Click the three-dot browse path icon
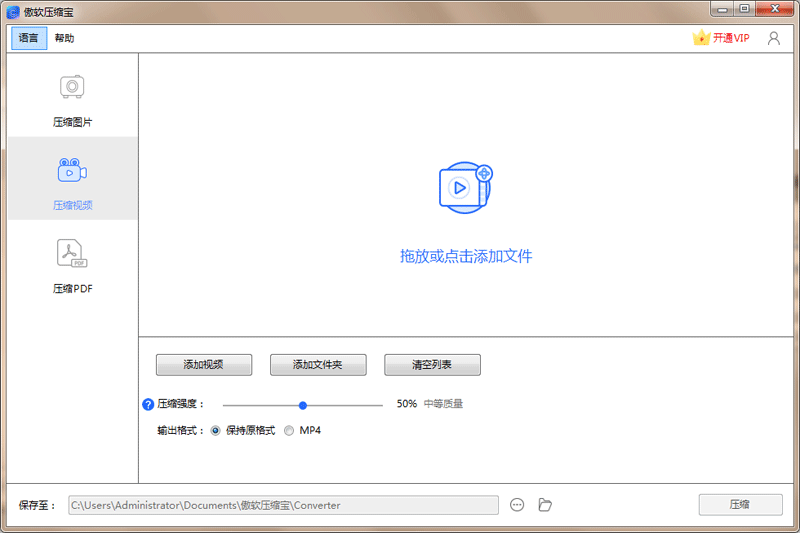Viewport: 800px width, 533px height. pyautogui.click(x=517, y=505)
